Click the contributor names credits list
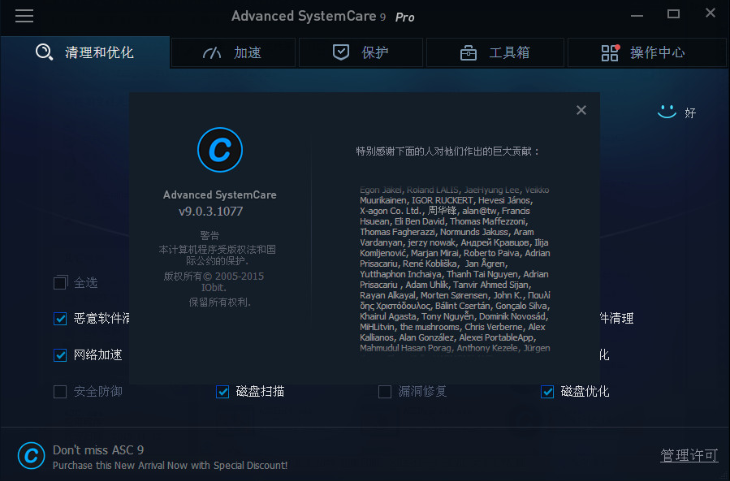 point(455,269)
